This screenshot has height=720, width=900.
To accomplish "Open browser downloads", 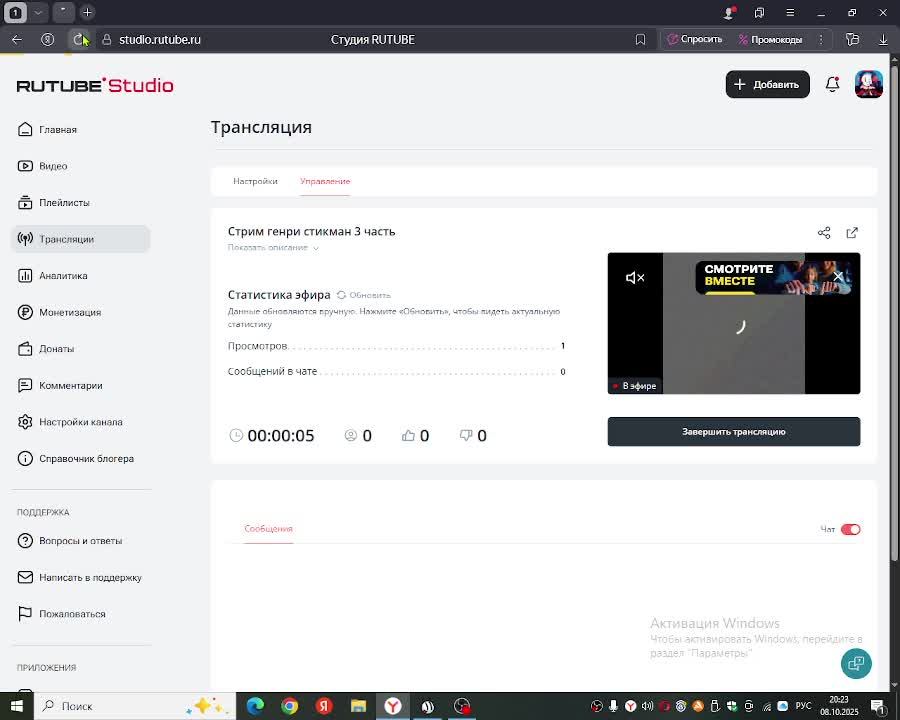I will point(883,40).
